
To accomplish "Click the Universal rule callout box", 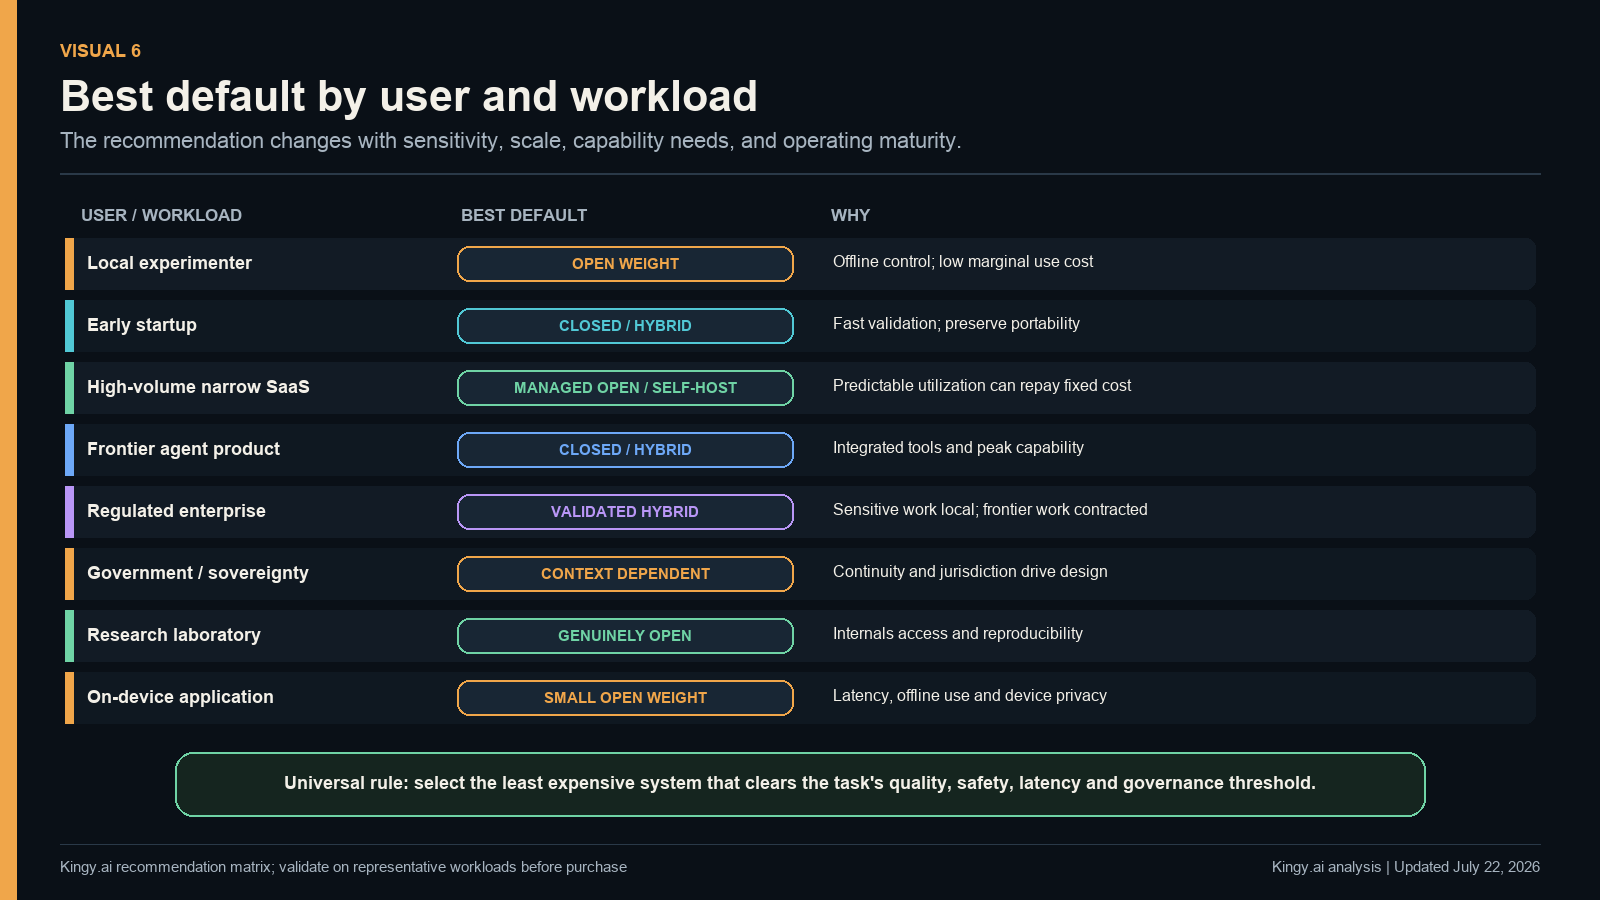I will pyautogui.click(x=800, y=784).
